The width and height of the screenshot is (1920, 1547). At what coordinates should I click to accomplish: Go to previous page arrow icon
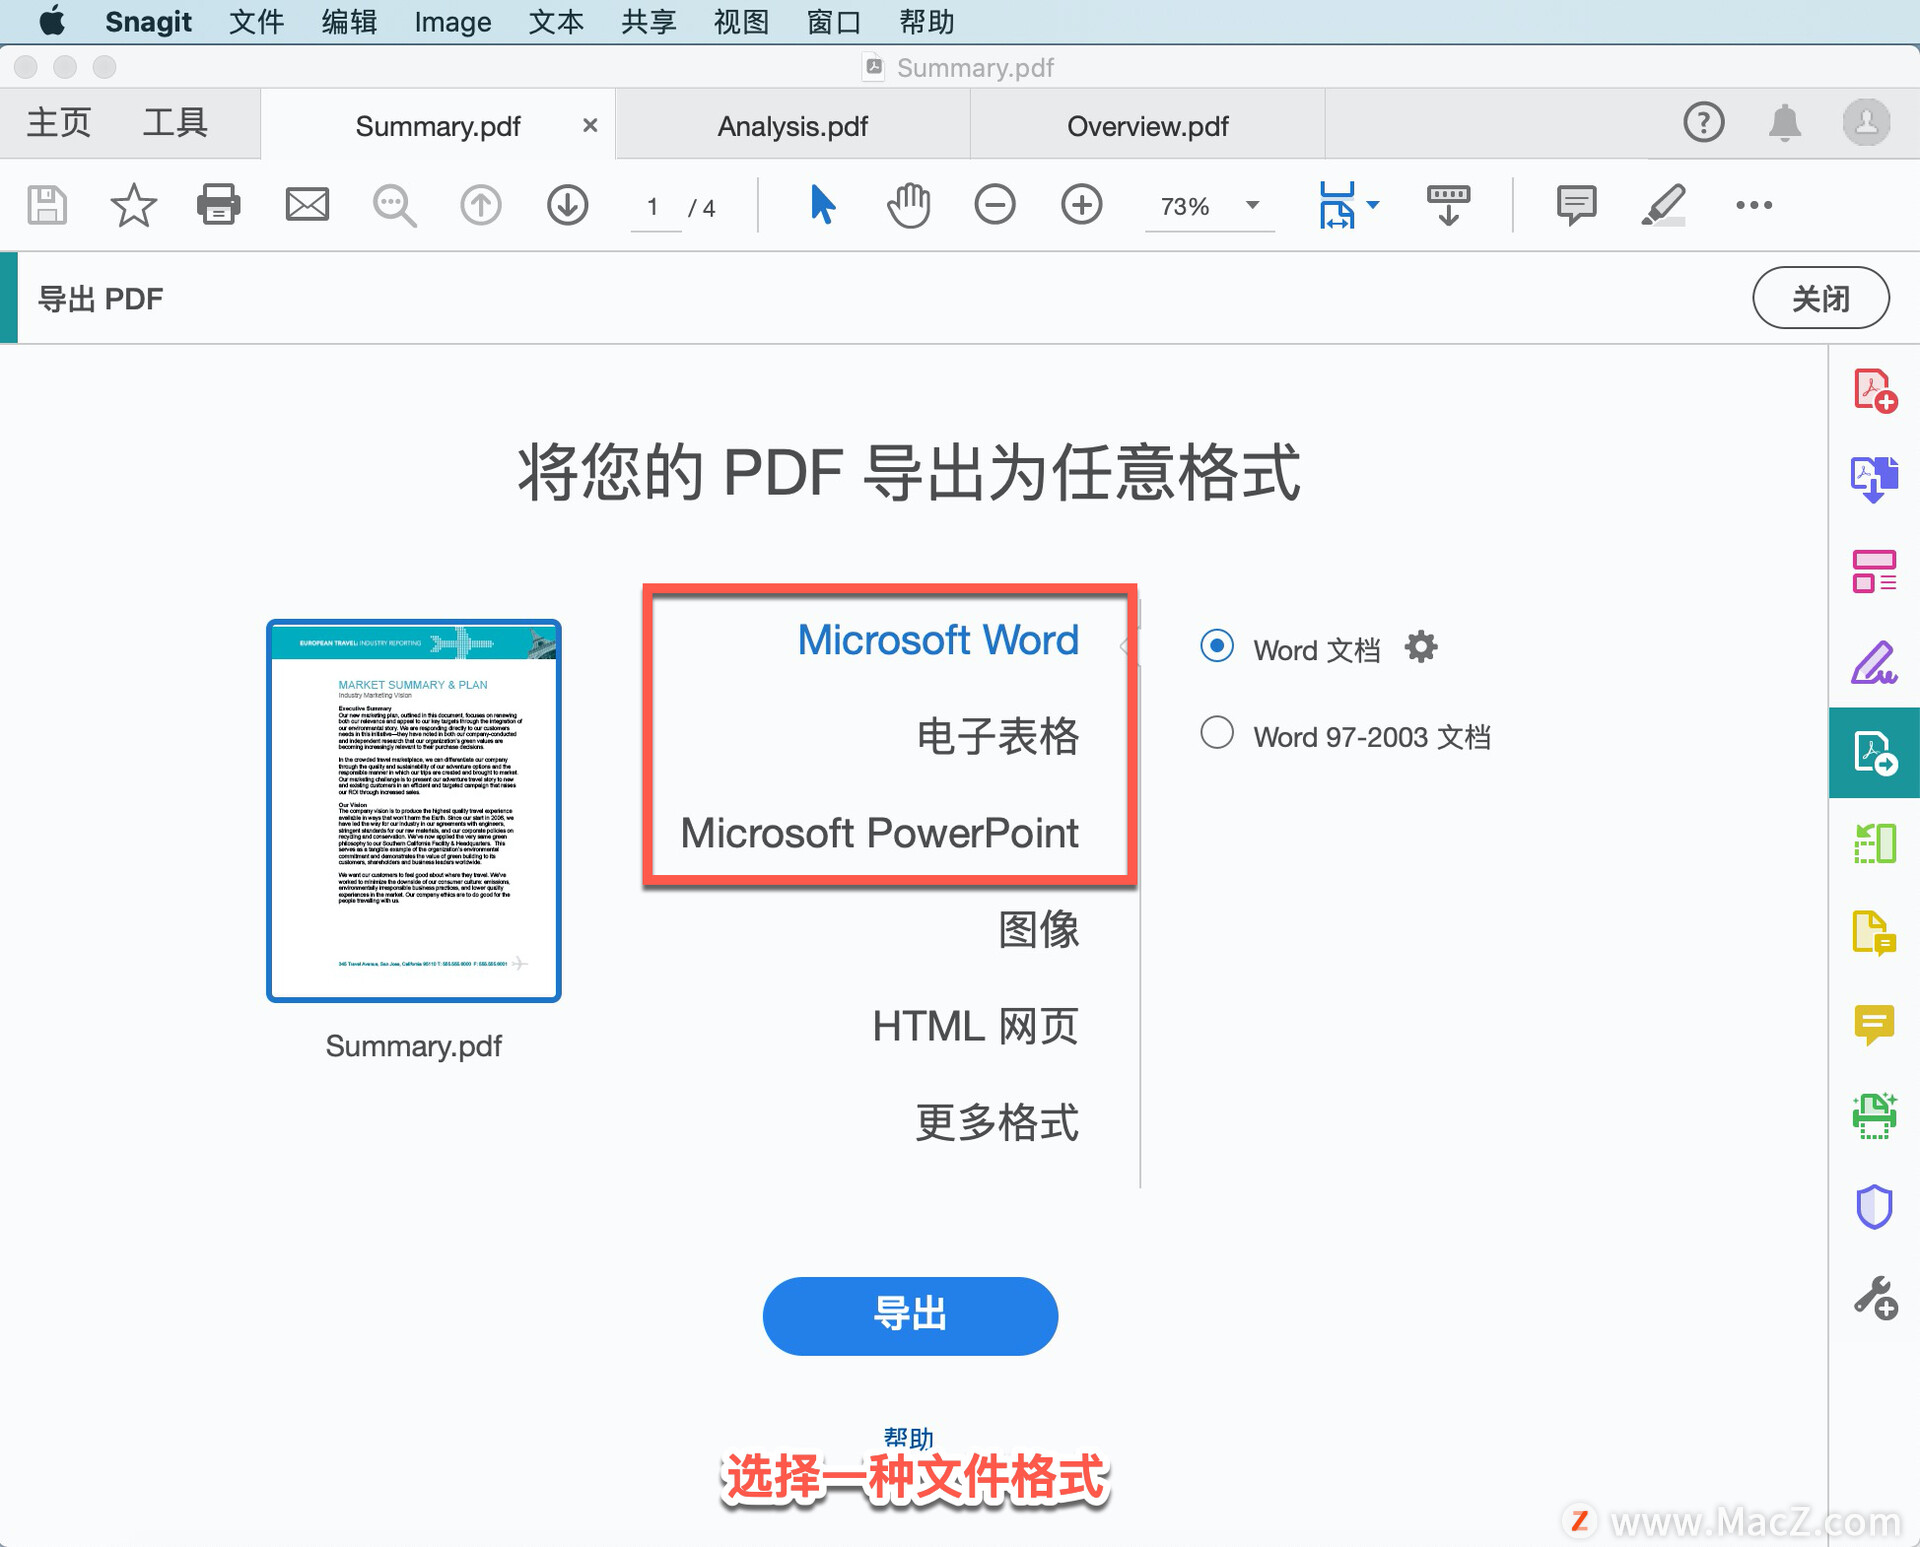[481, 206]
